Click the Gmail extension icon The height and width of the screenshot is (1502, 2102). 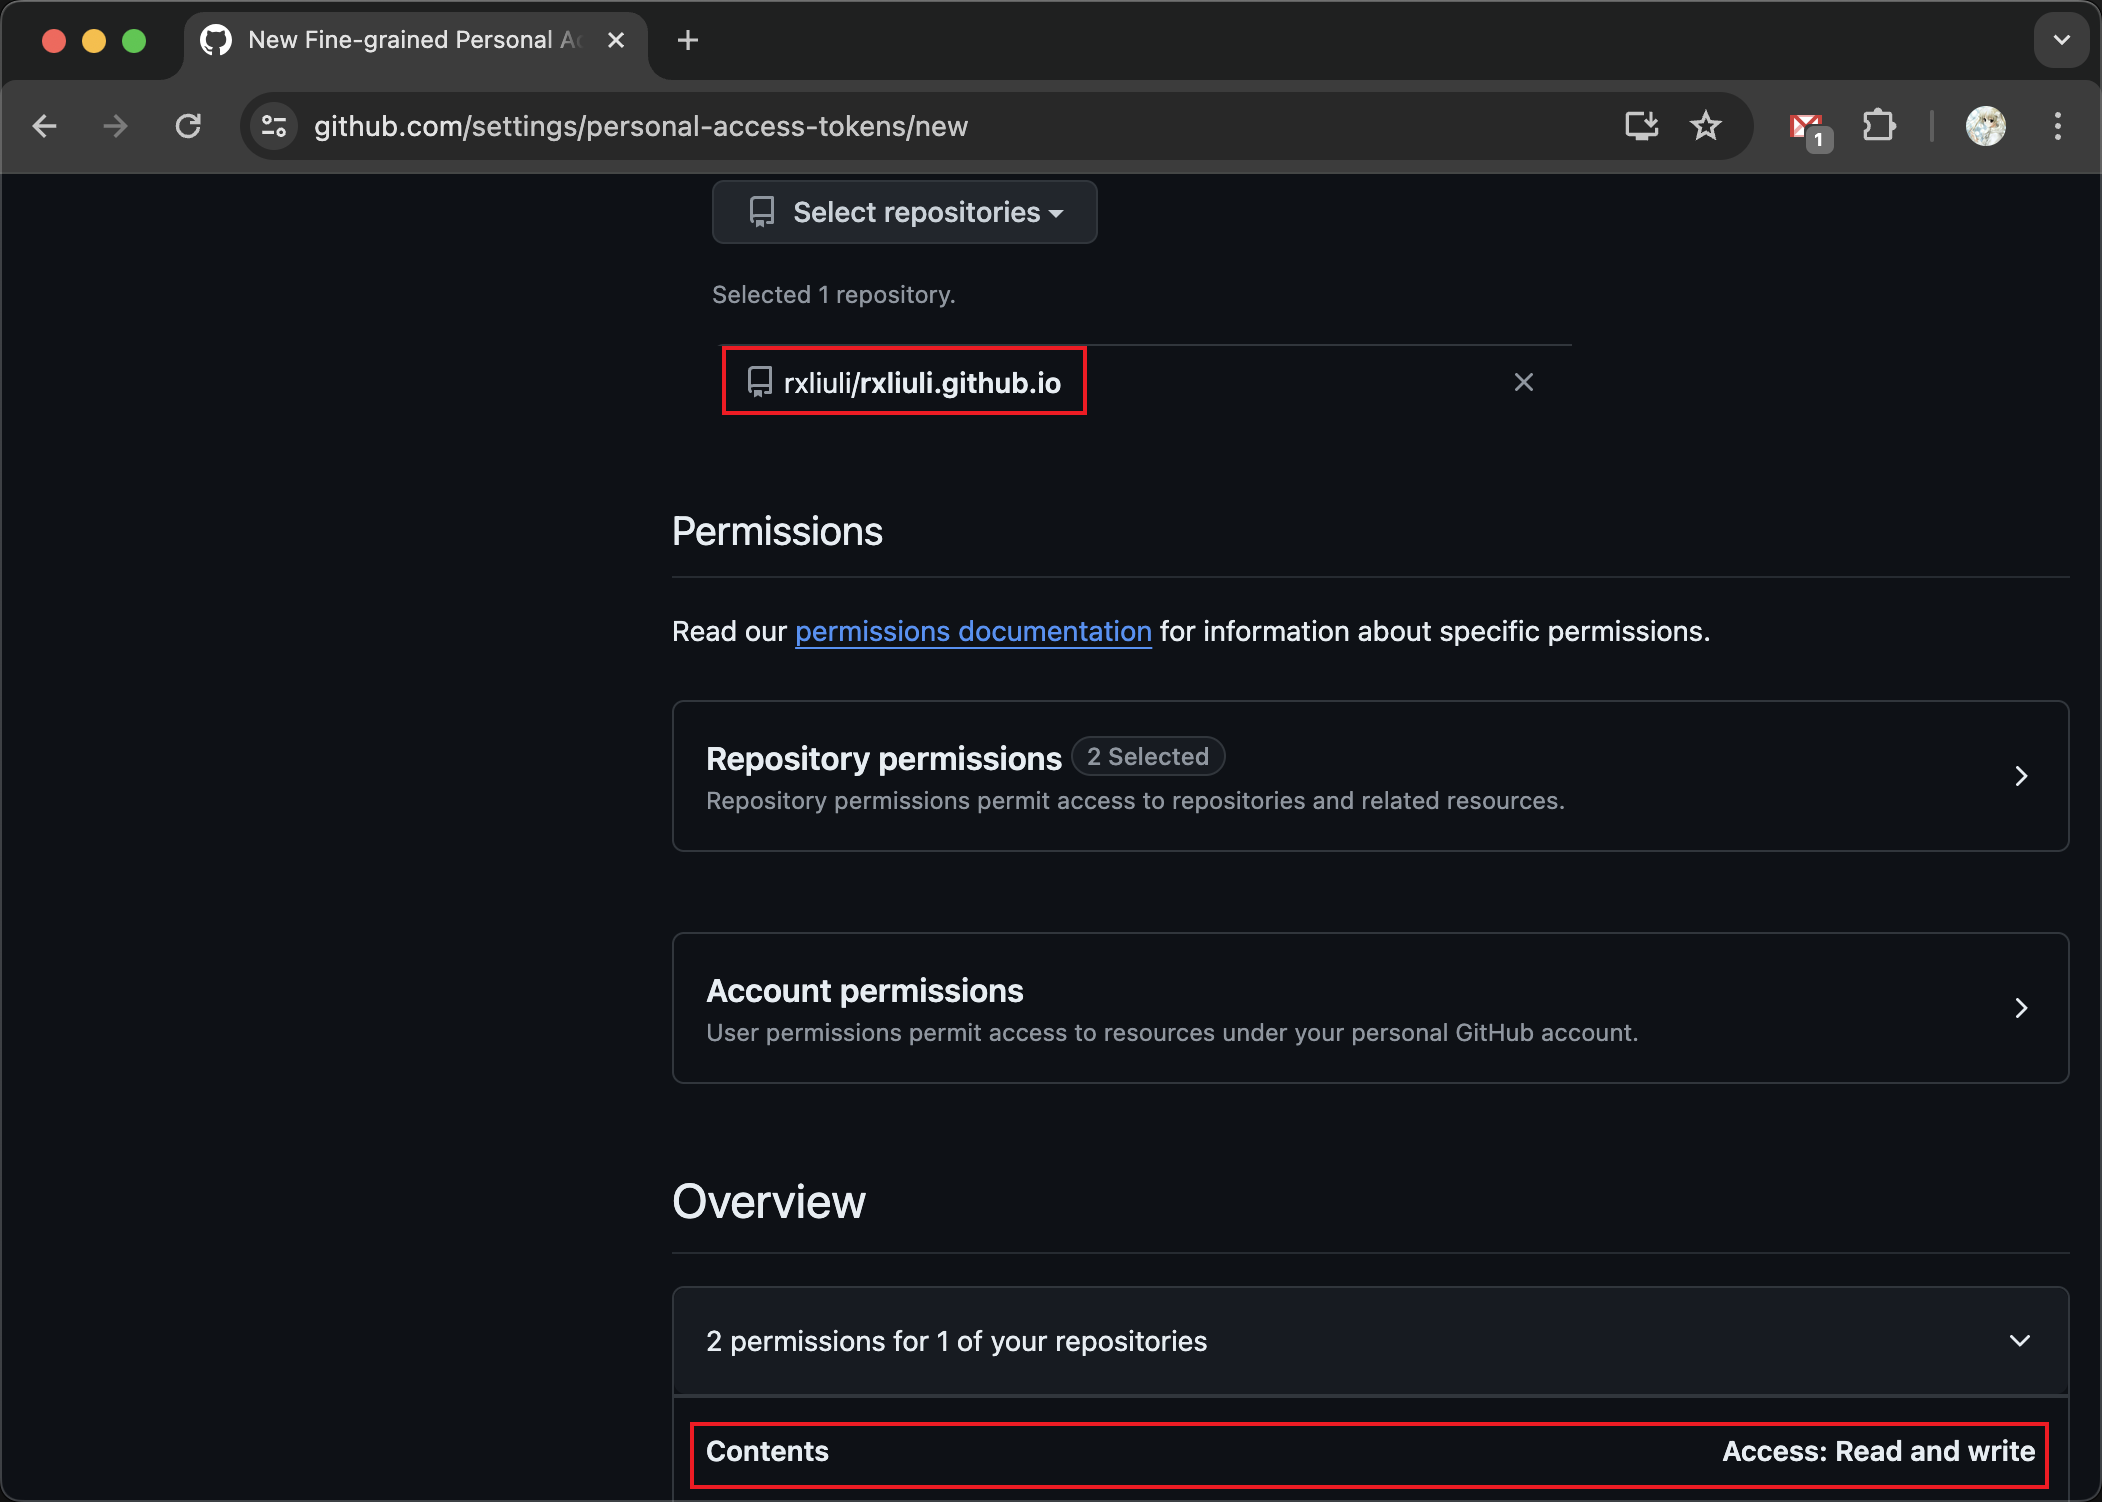coord(1808,128)
